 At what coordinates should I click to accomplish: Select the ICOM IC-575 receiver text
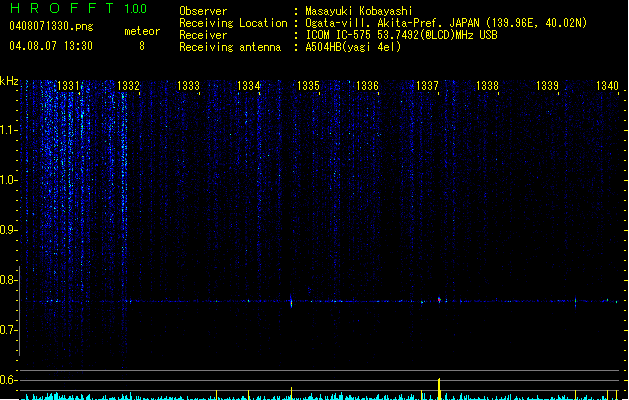401,35
